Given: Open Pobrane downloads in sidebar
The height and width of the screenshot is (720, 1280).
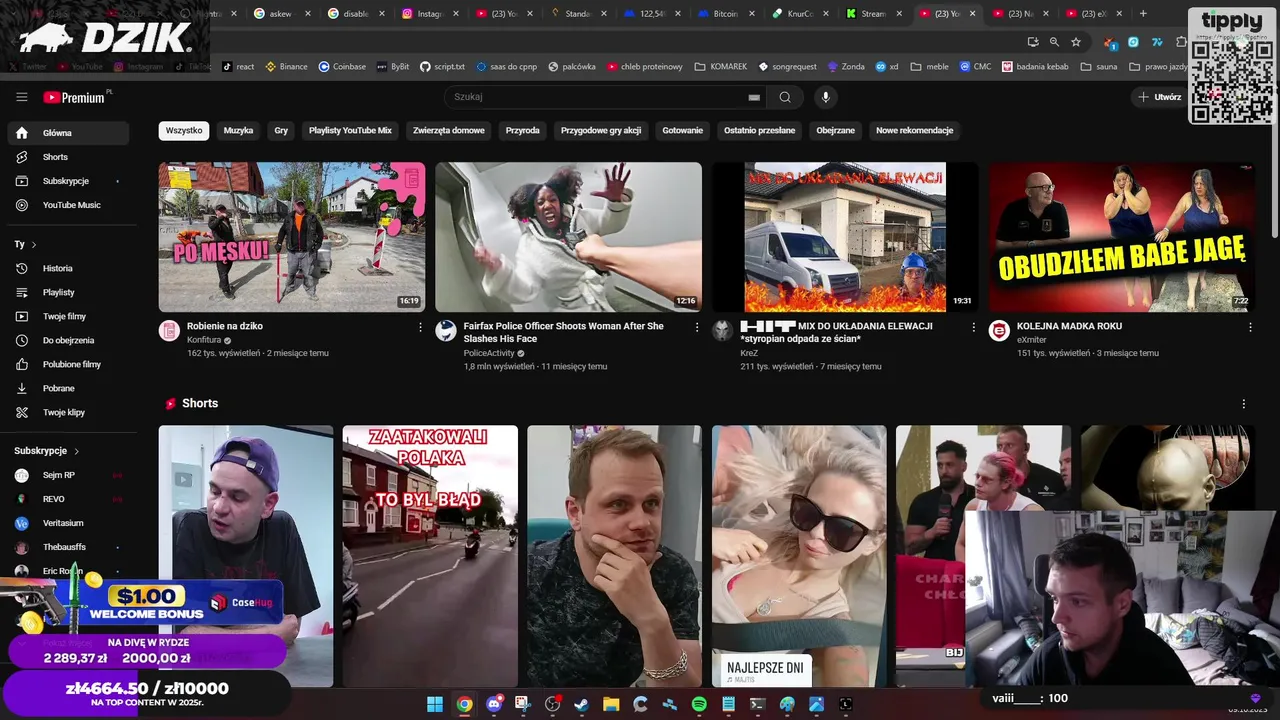Looking at the screenshot, I should [68, 388].
